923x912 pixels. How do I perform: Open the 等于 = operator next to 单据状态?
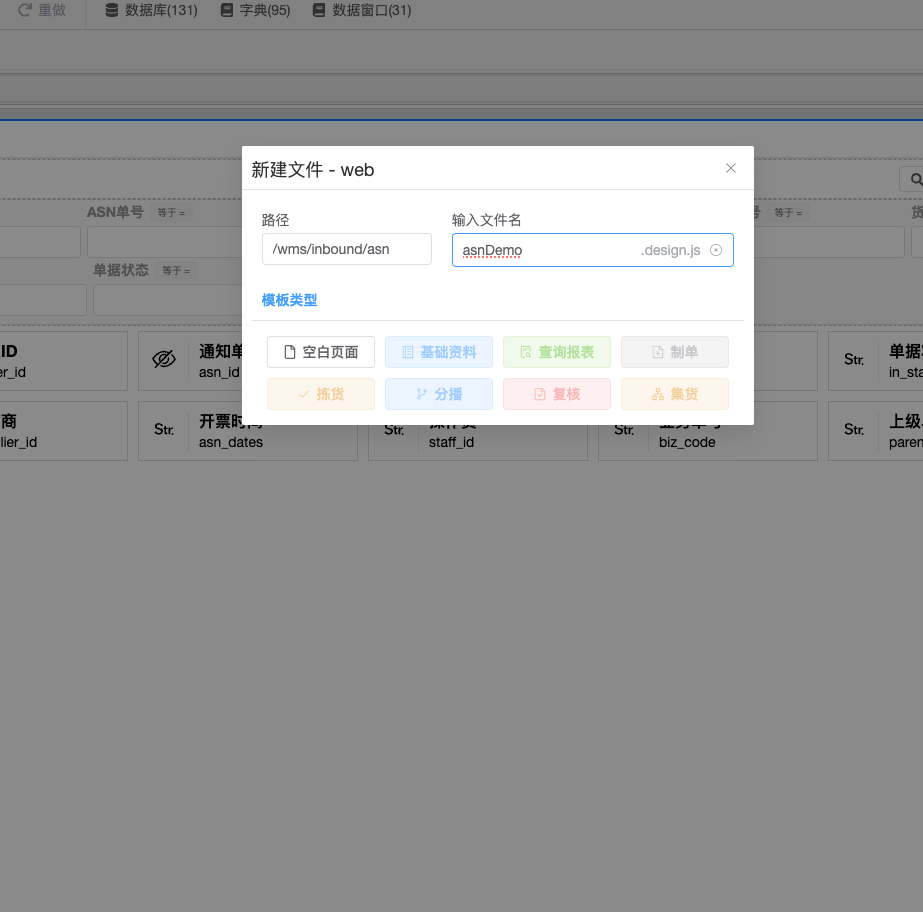[x=177, y=270]
